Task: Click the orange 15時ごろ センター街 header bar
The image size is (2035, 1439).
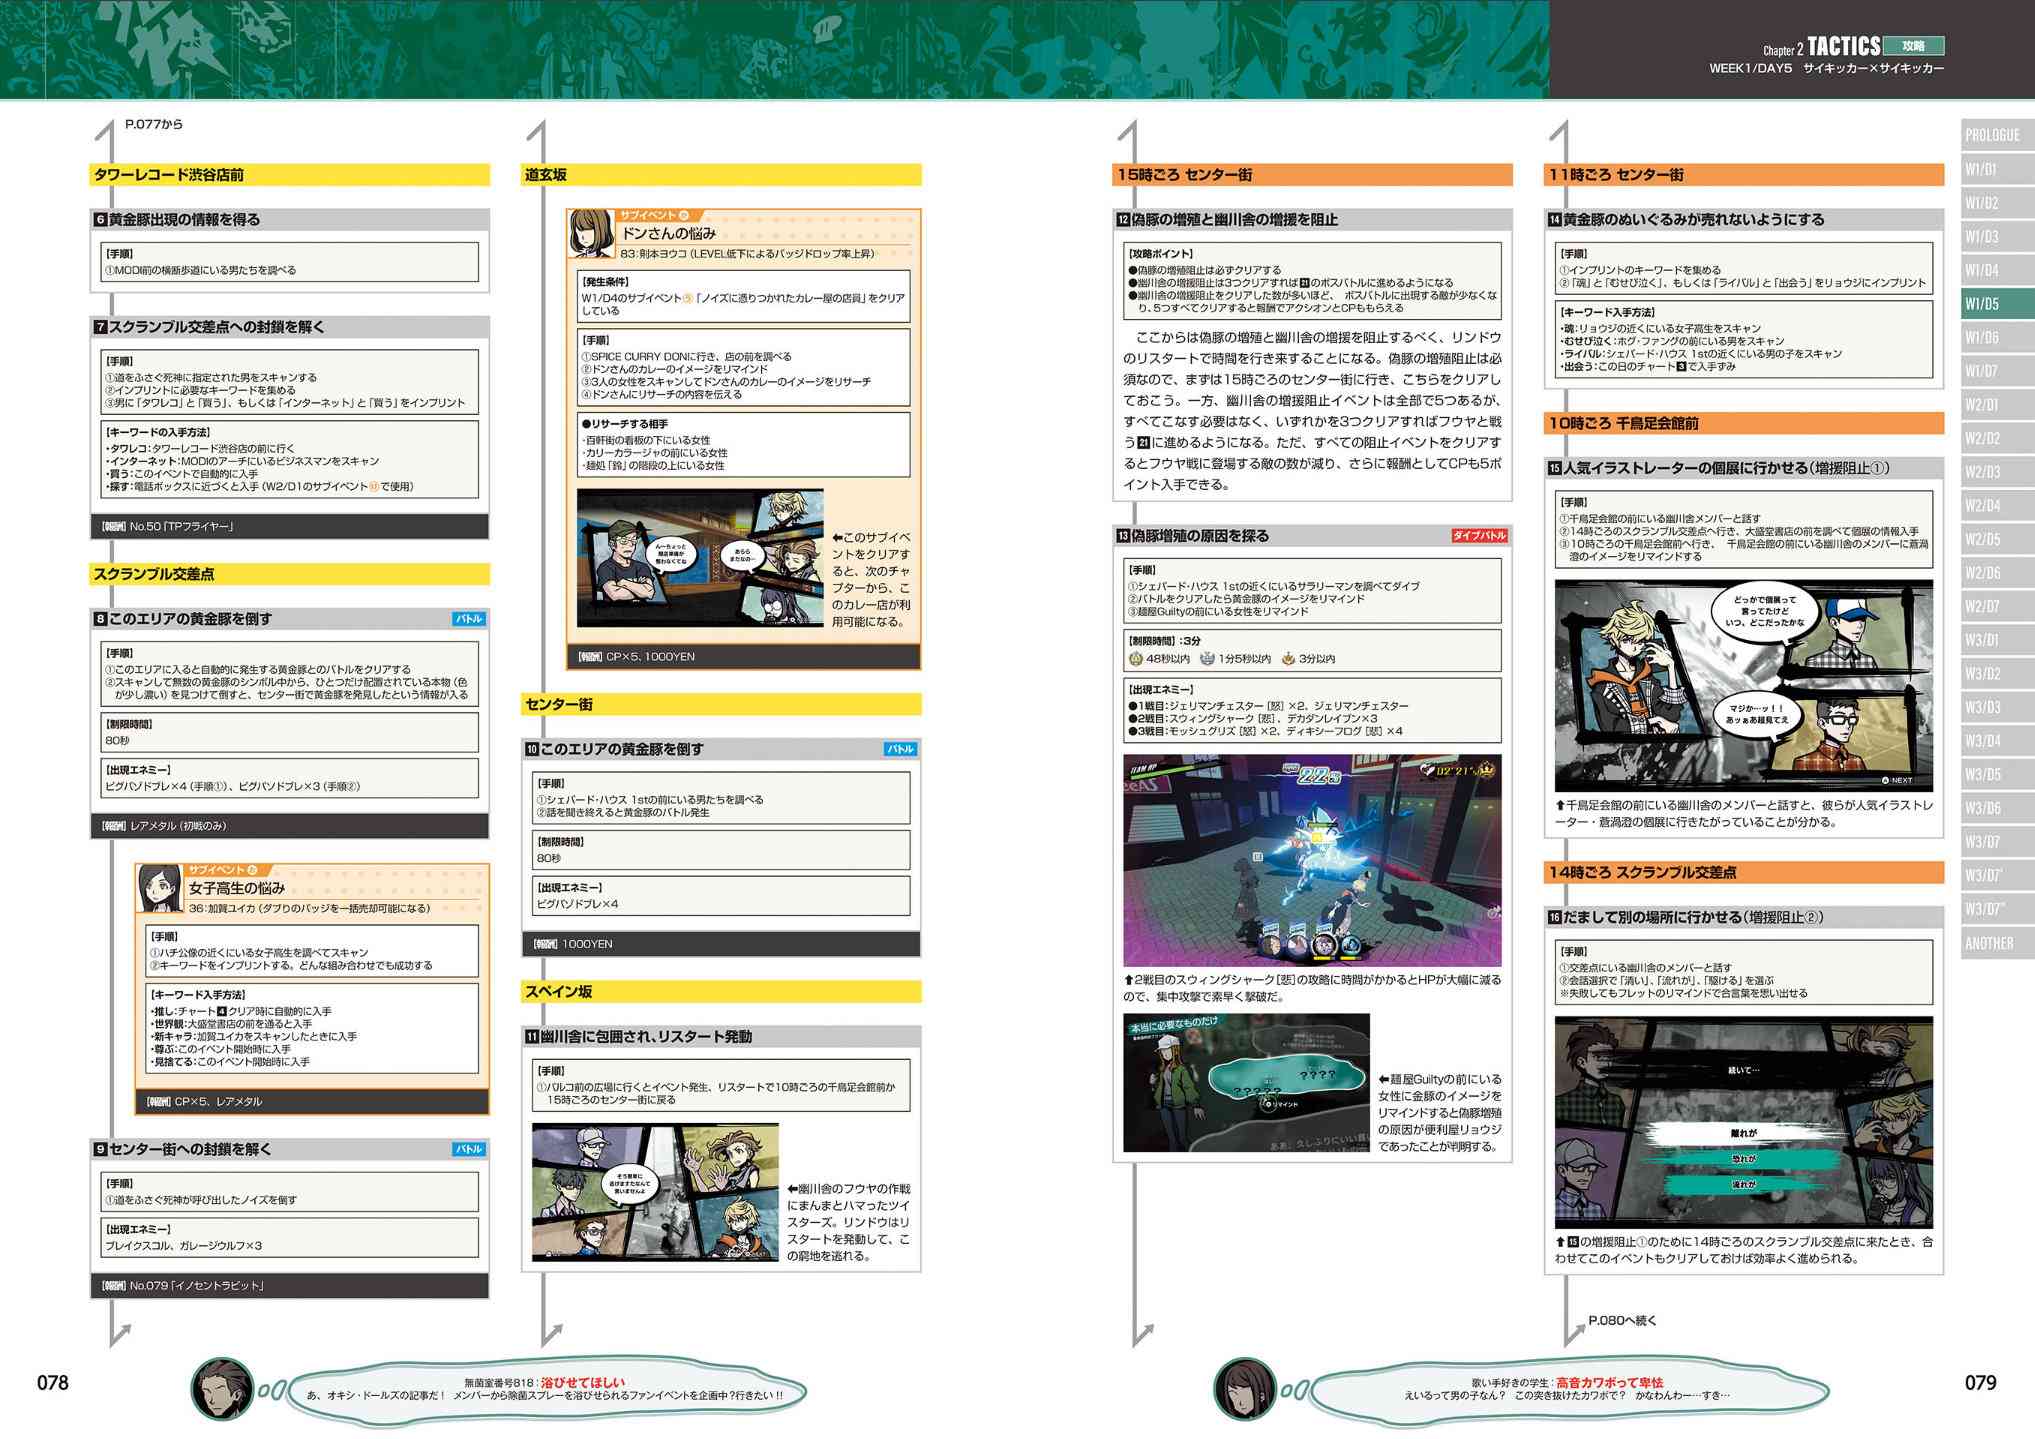Action: (1311, 175)
